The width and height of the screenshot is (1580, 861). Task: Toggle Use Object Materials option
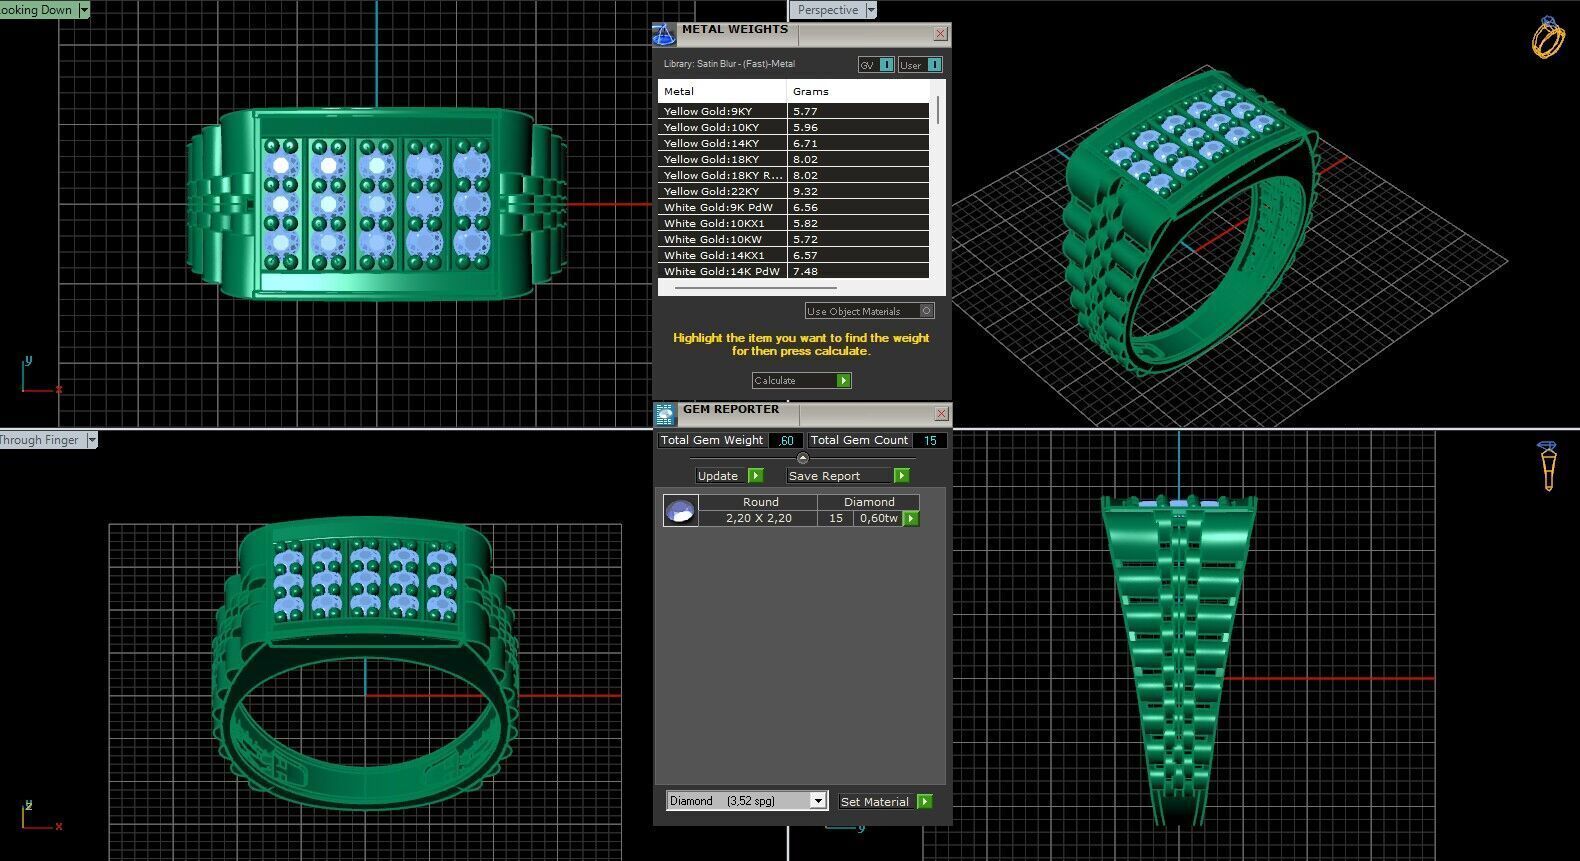[x=927, y=311]
